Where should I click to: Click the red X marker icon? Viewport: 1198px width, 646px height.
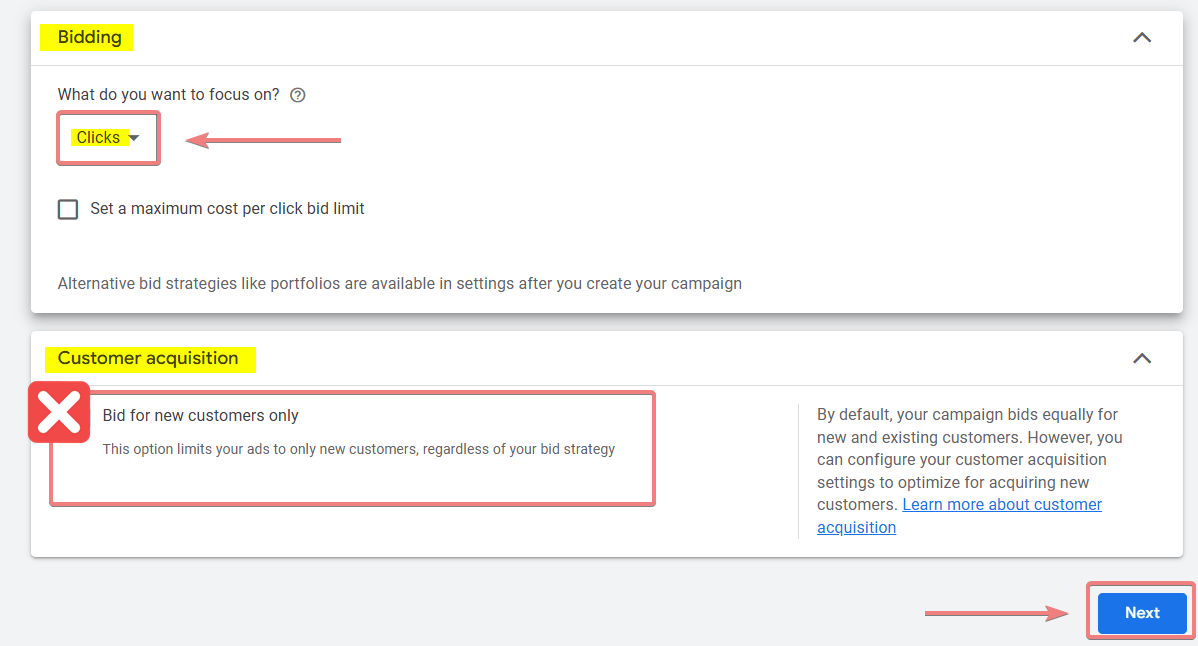point(58,411)
